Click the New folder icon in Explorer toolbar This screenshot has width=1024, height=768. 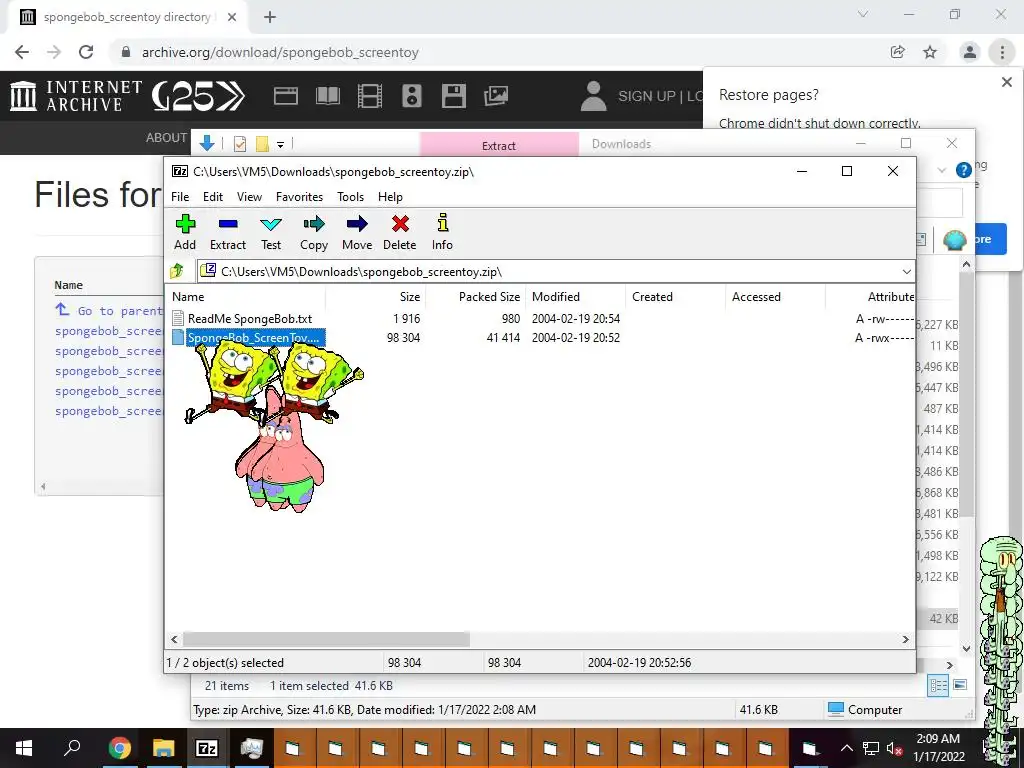(x=262, y=144)
